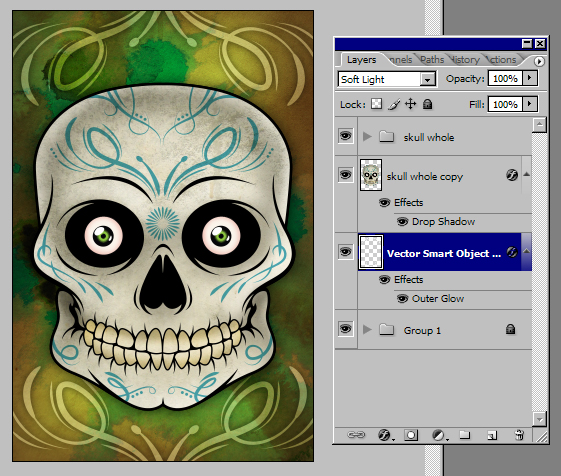Open the Layers panel flyout menu
The image size is (561, 476).
pyautogui.click(x=539, y=61)
